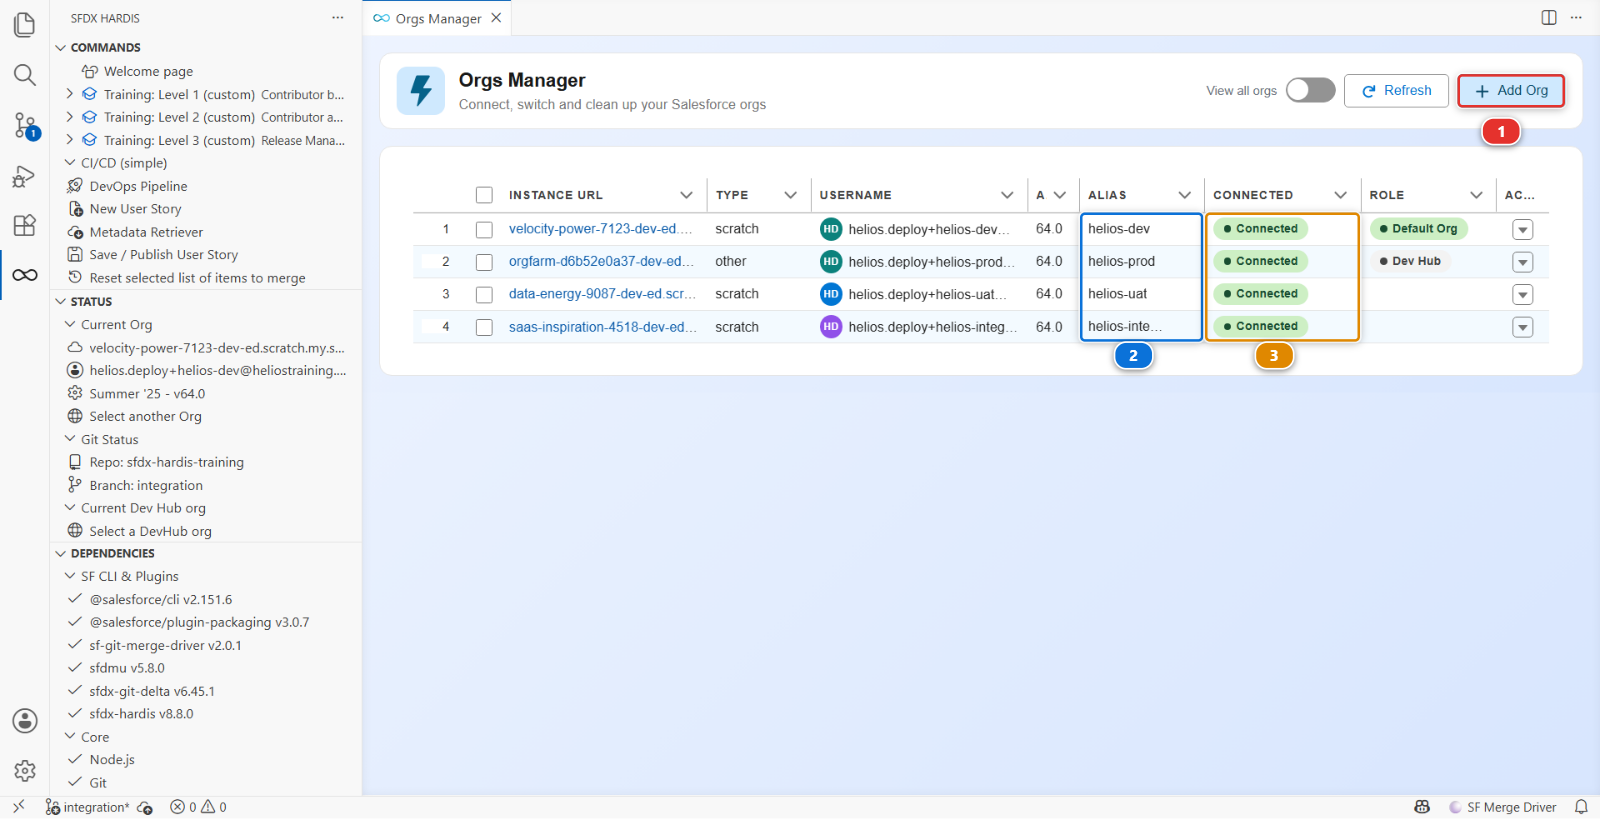
Task: Open the Manage gear in activity bar
Action: click(x=25, y=771)
